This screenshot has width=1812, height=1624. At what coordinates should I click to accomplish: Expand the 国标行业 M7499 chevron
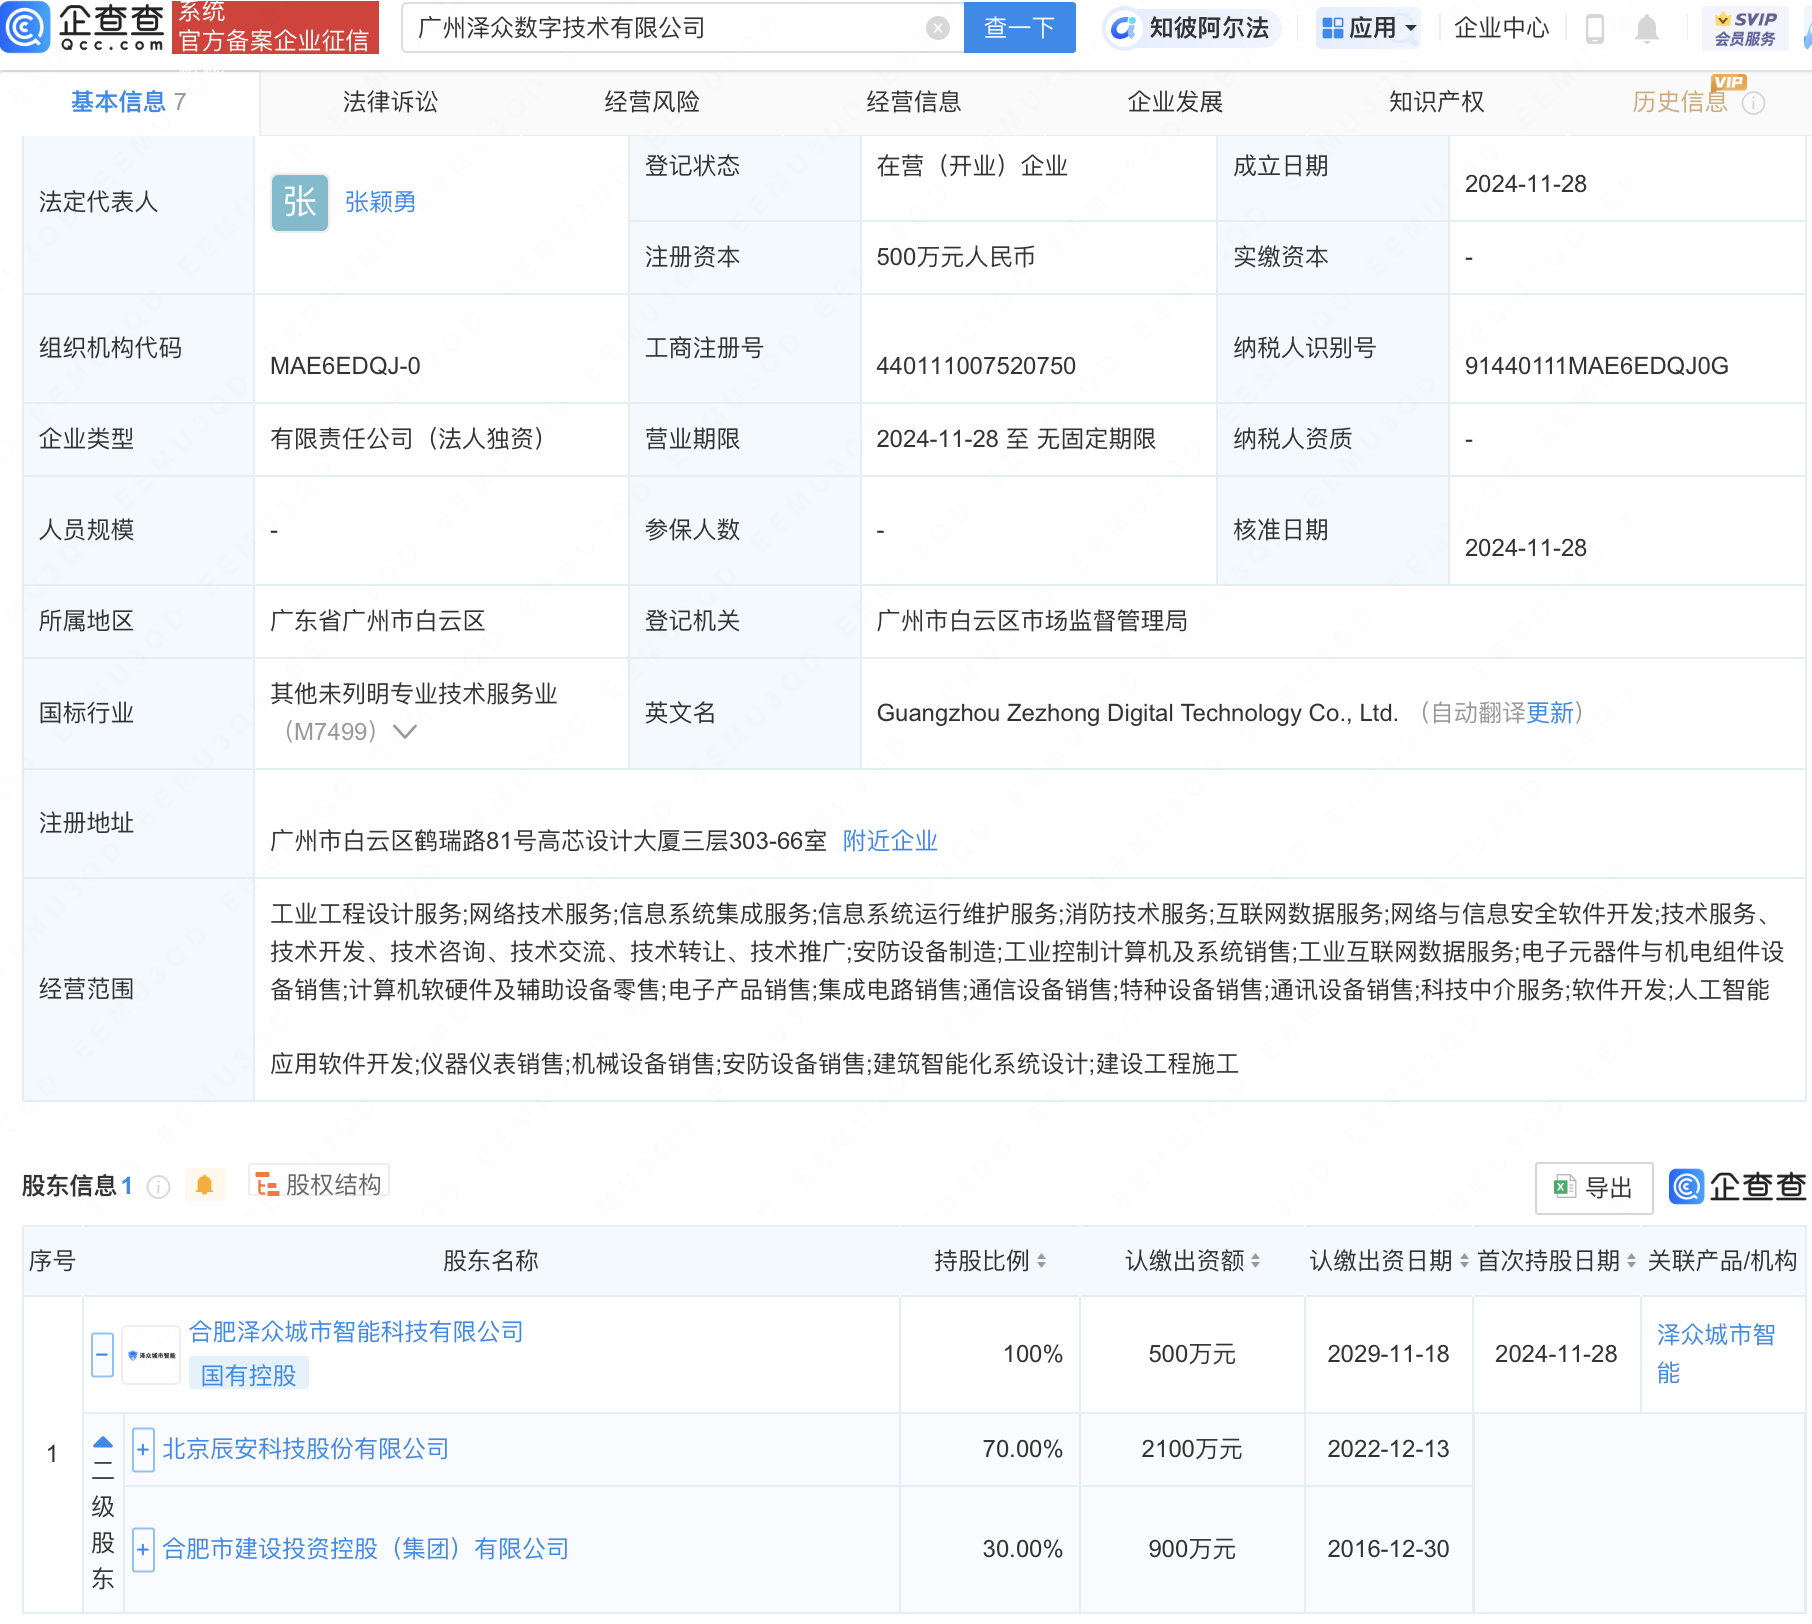pyautogui.click(x=405, y=732)
